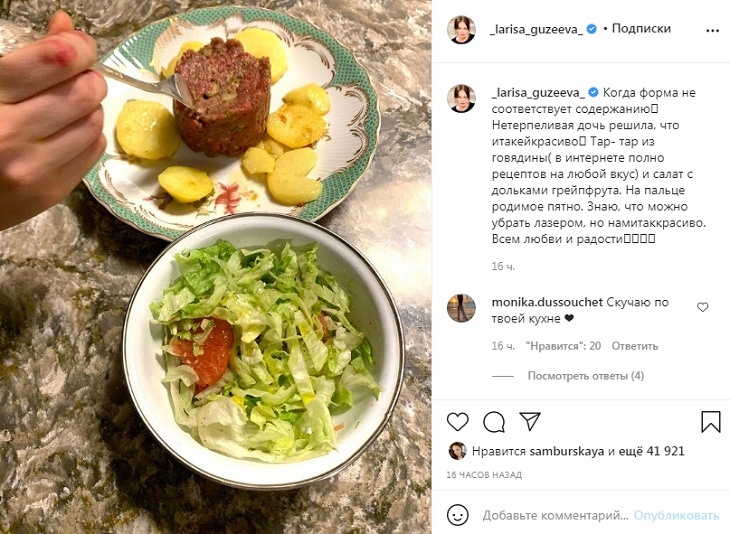Image resolution: width=730 pixels, height=534 pixels.
Task: Share the post with the paper plane icon
Action: click(x=530, y=421)
